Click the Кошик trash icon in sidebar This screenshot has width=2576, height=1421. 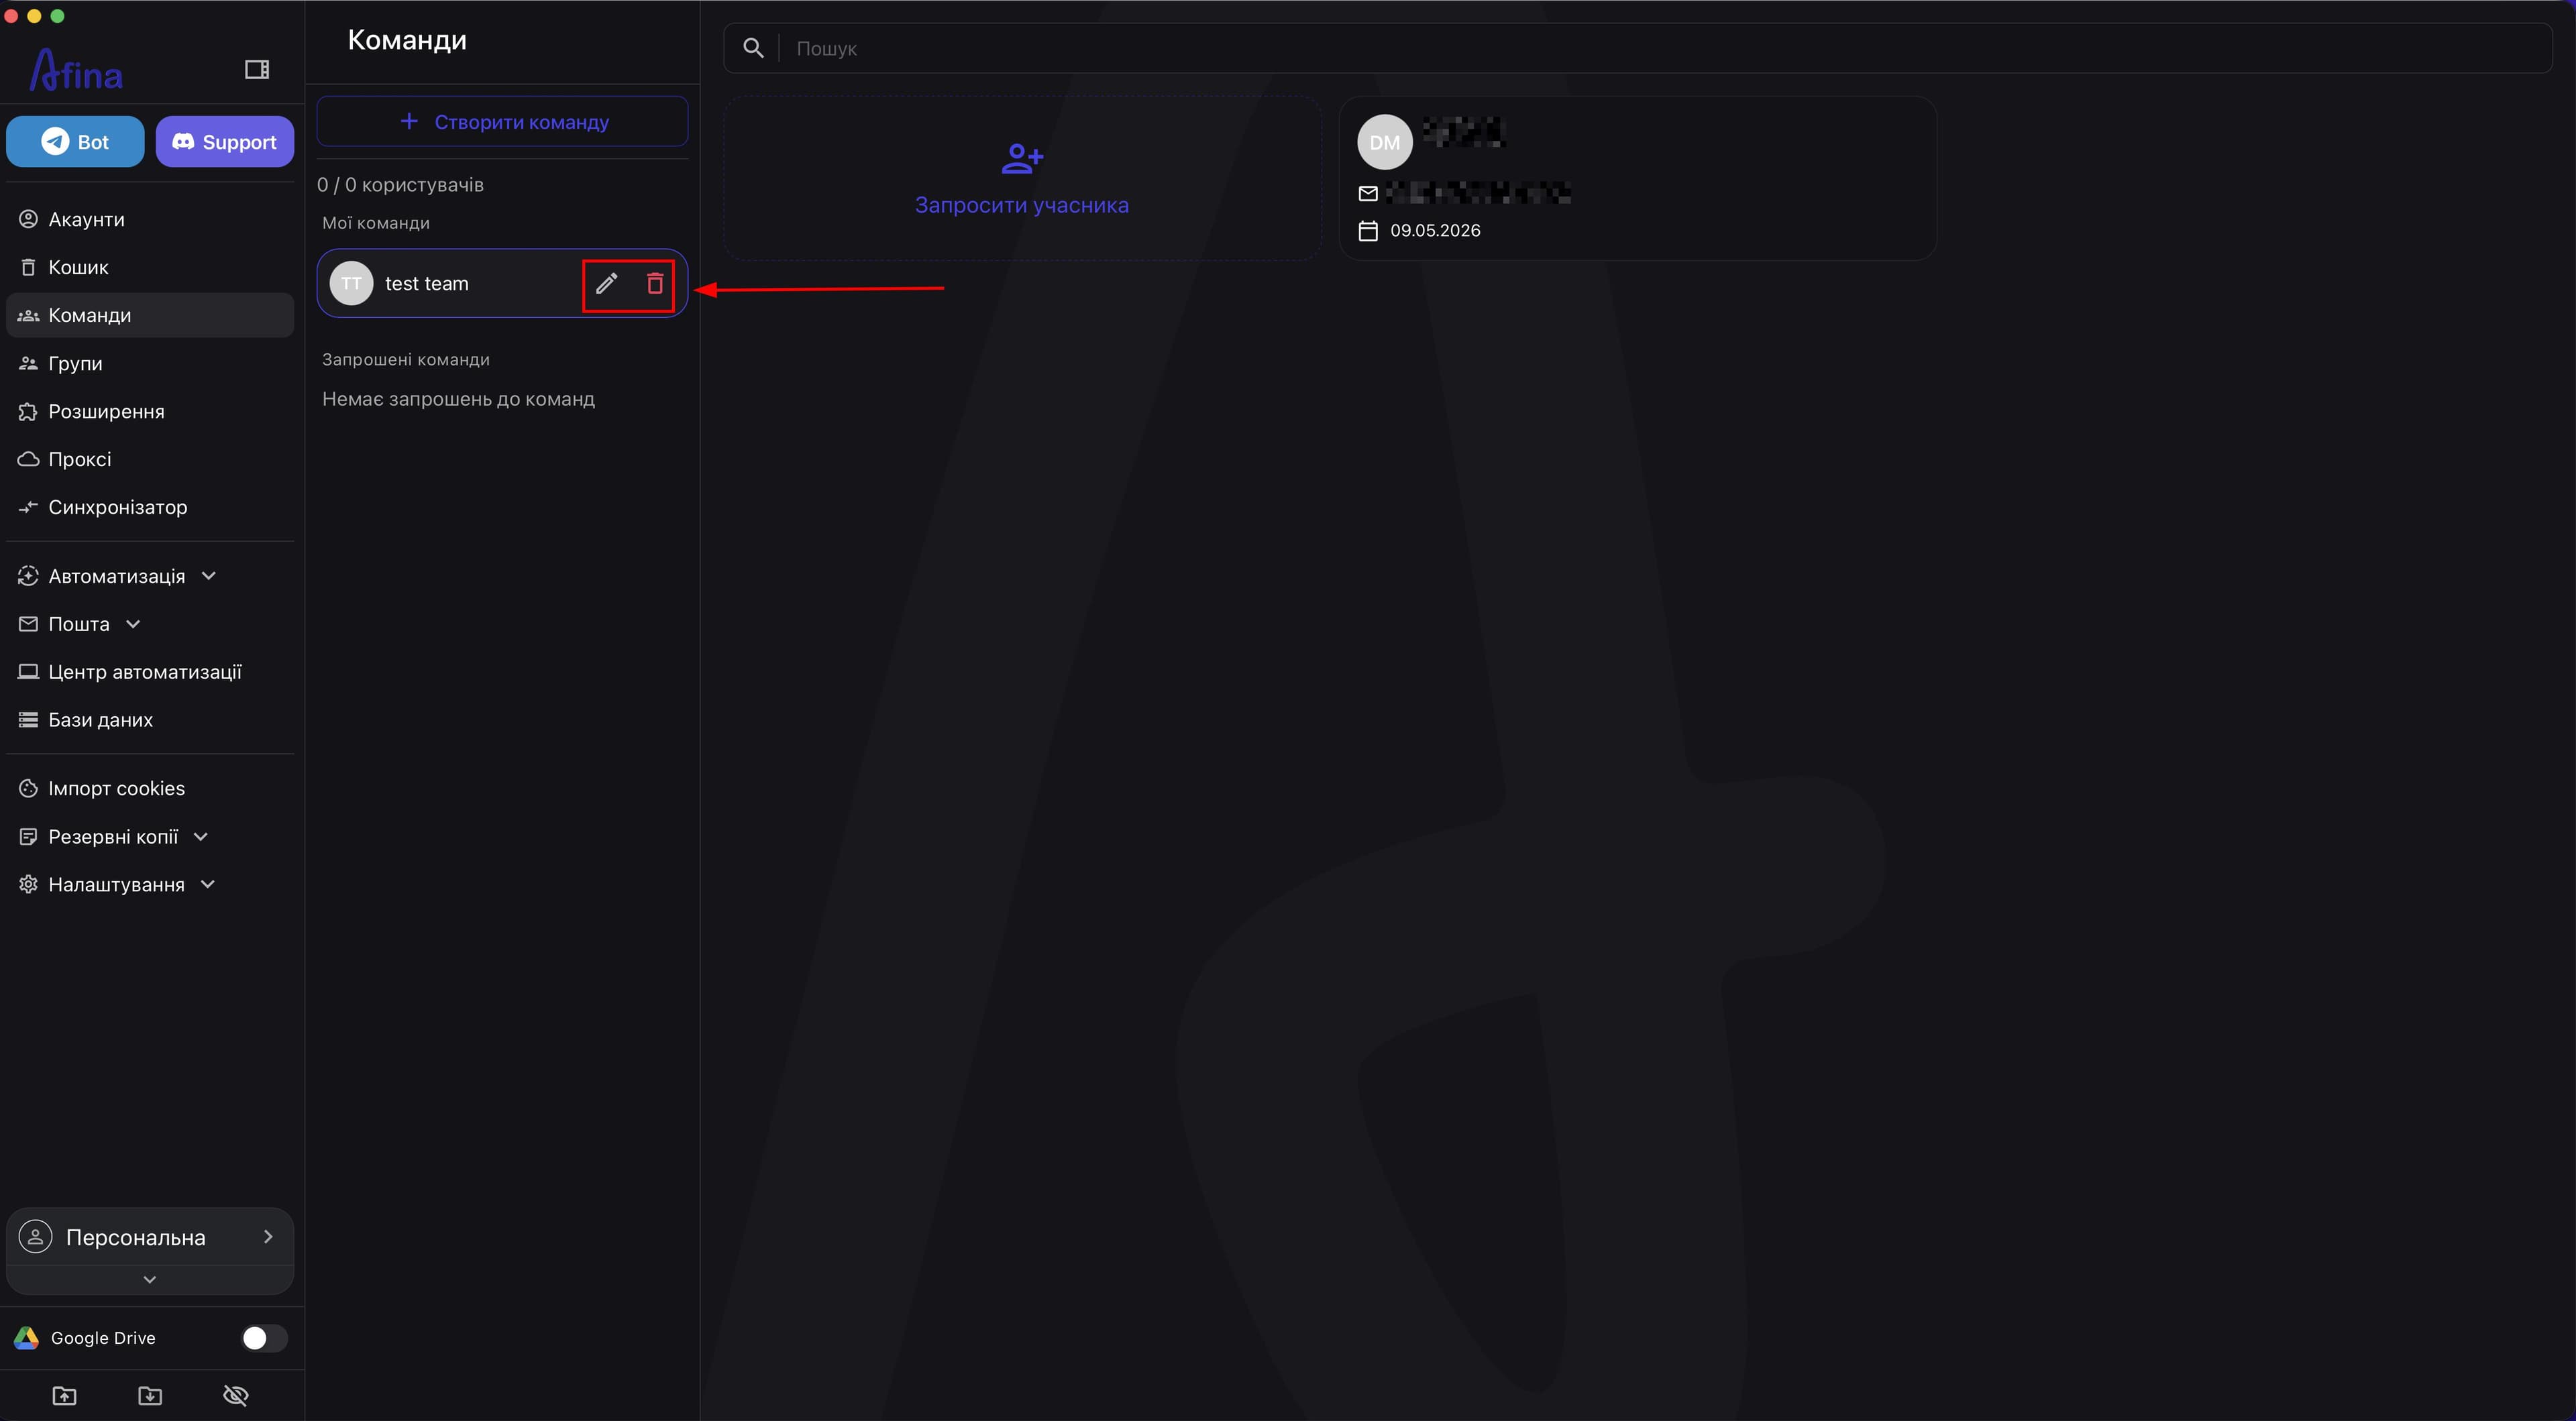coord(28,267)
